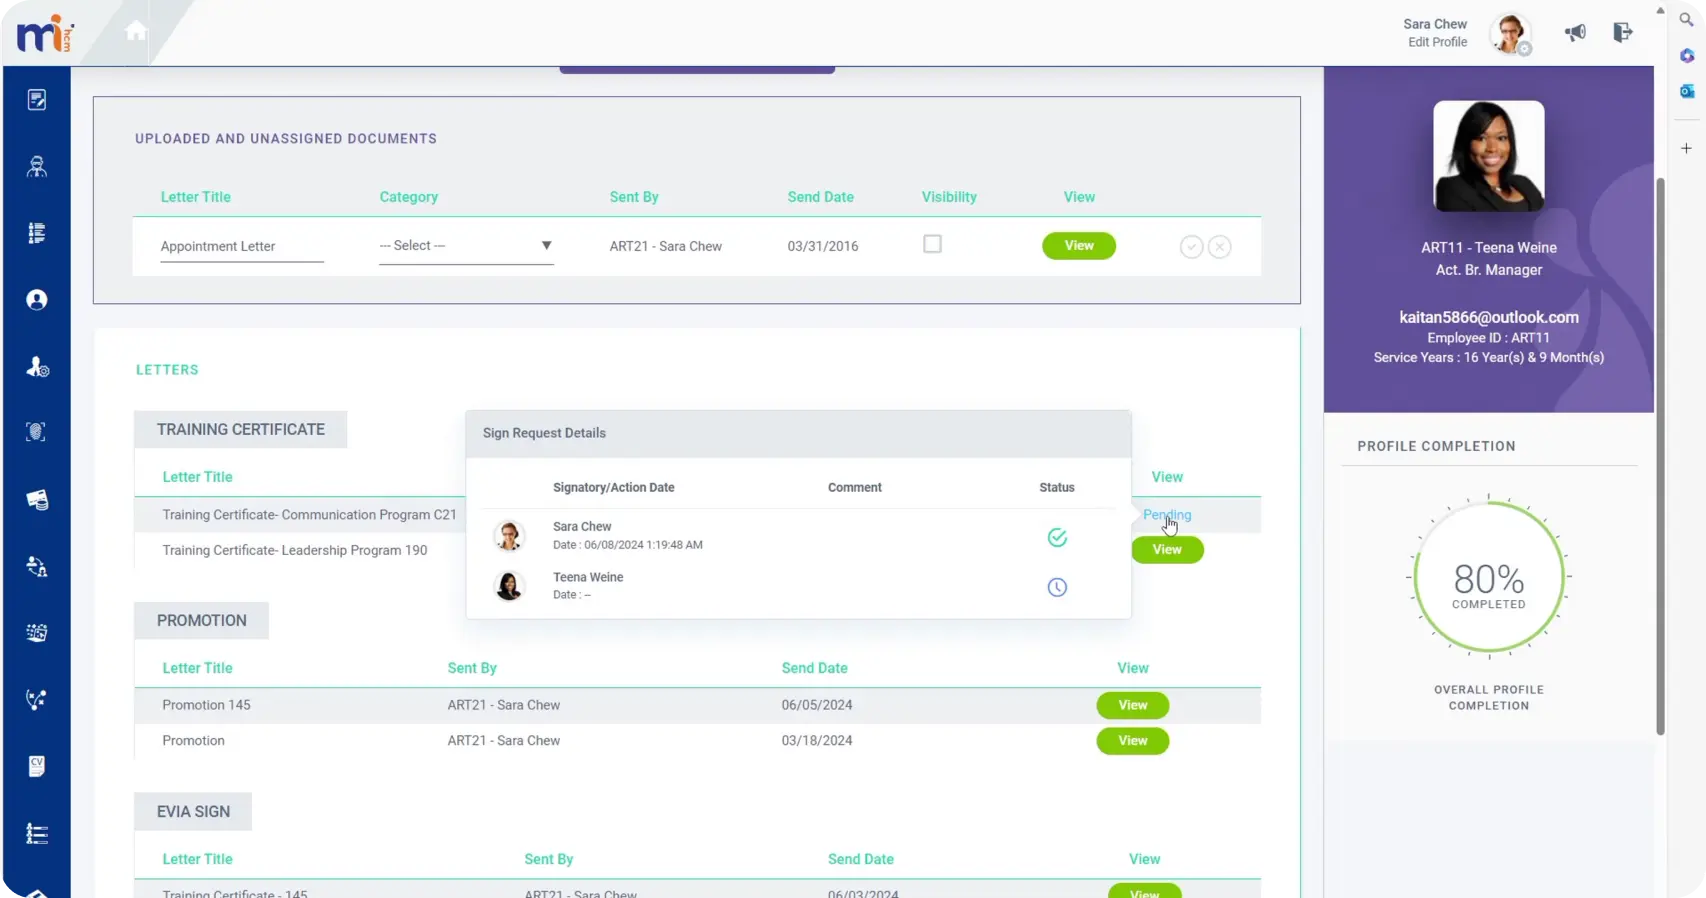Reject the Appointment Letter with cross icon
Viewport: 1706px width, 898px height.
(x=1220, y=247)
